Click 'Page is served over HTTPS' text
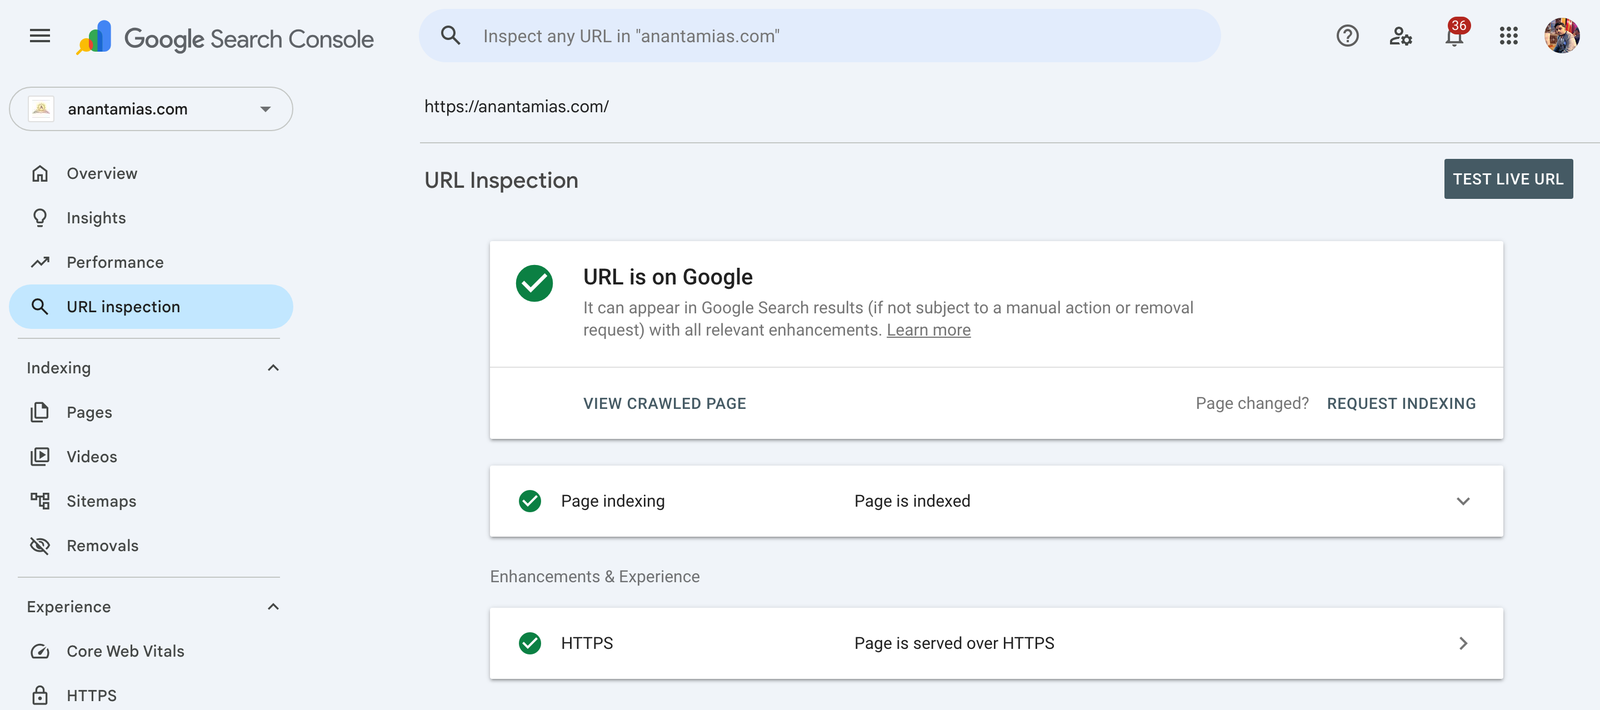The height and width of the screenshot is (710, 1600). tap(954, 643)
